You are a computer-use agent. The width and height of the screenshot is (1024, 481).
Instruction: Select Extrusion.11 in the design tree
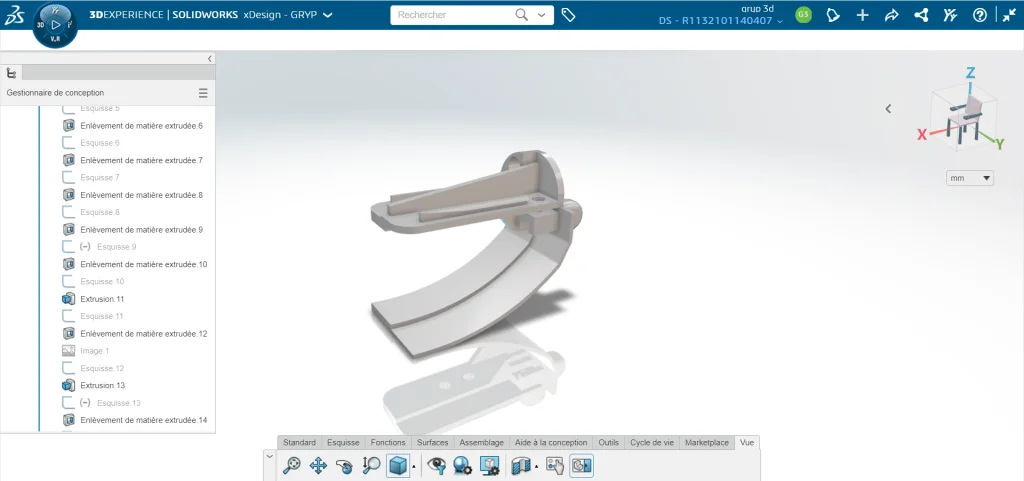[x=101, y=299]
